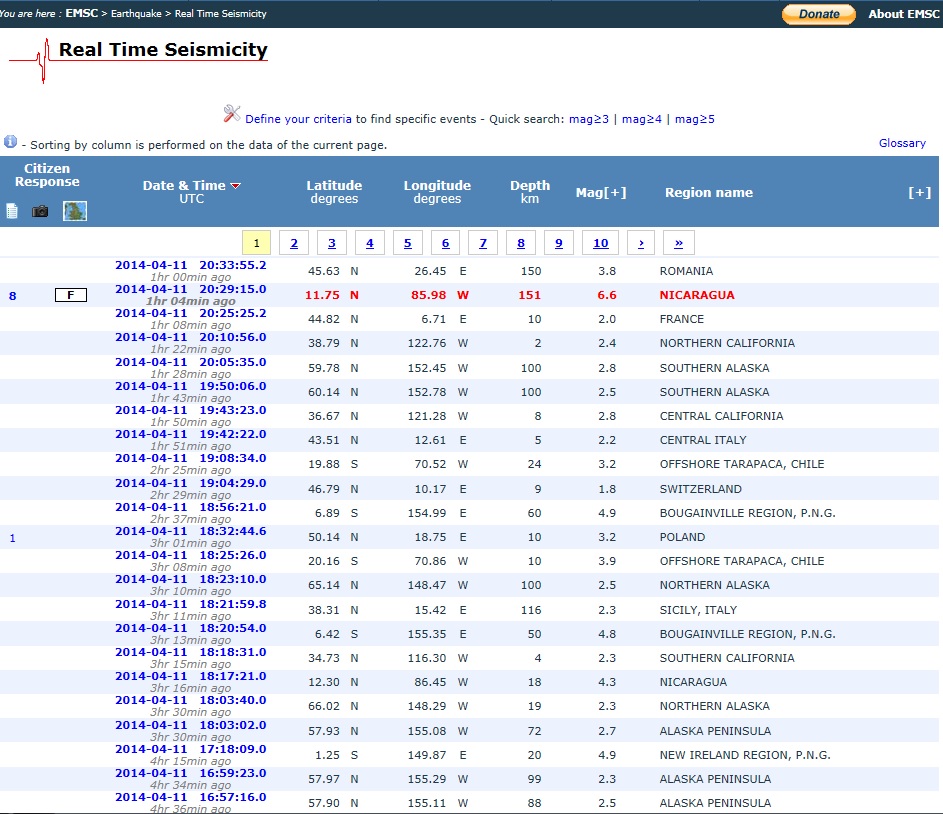Click ROMANIA region name cell
The width and height of the screenshot is (943, 814).
686,271
